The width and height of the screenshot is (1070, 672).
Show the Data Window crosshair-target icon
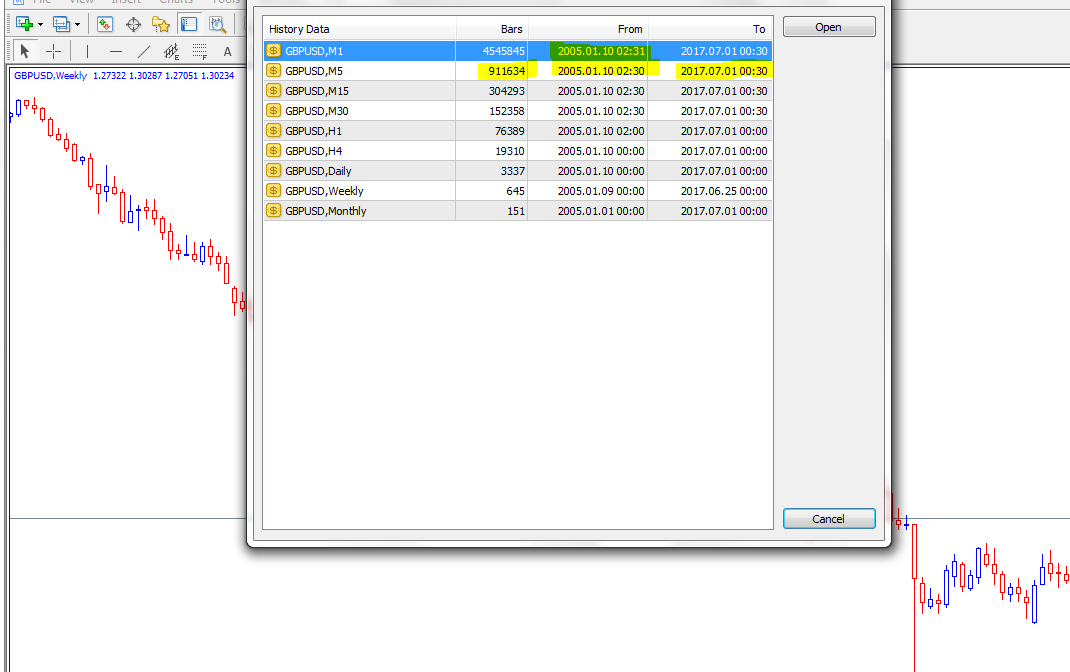click(133, 24)
